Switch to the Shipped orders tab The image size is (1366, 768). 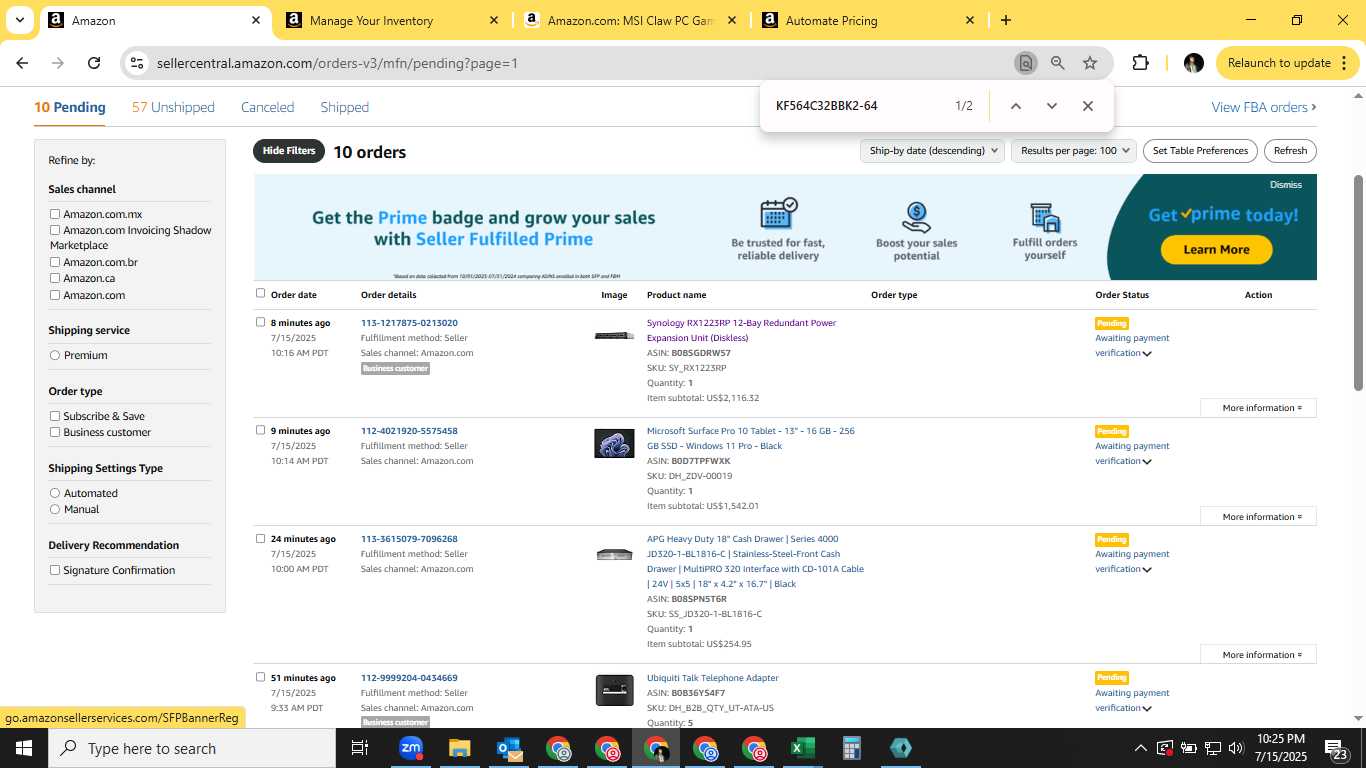tap(344, 107)
